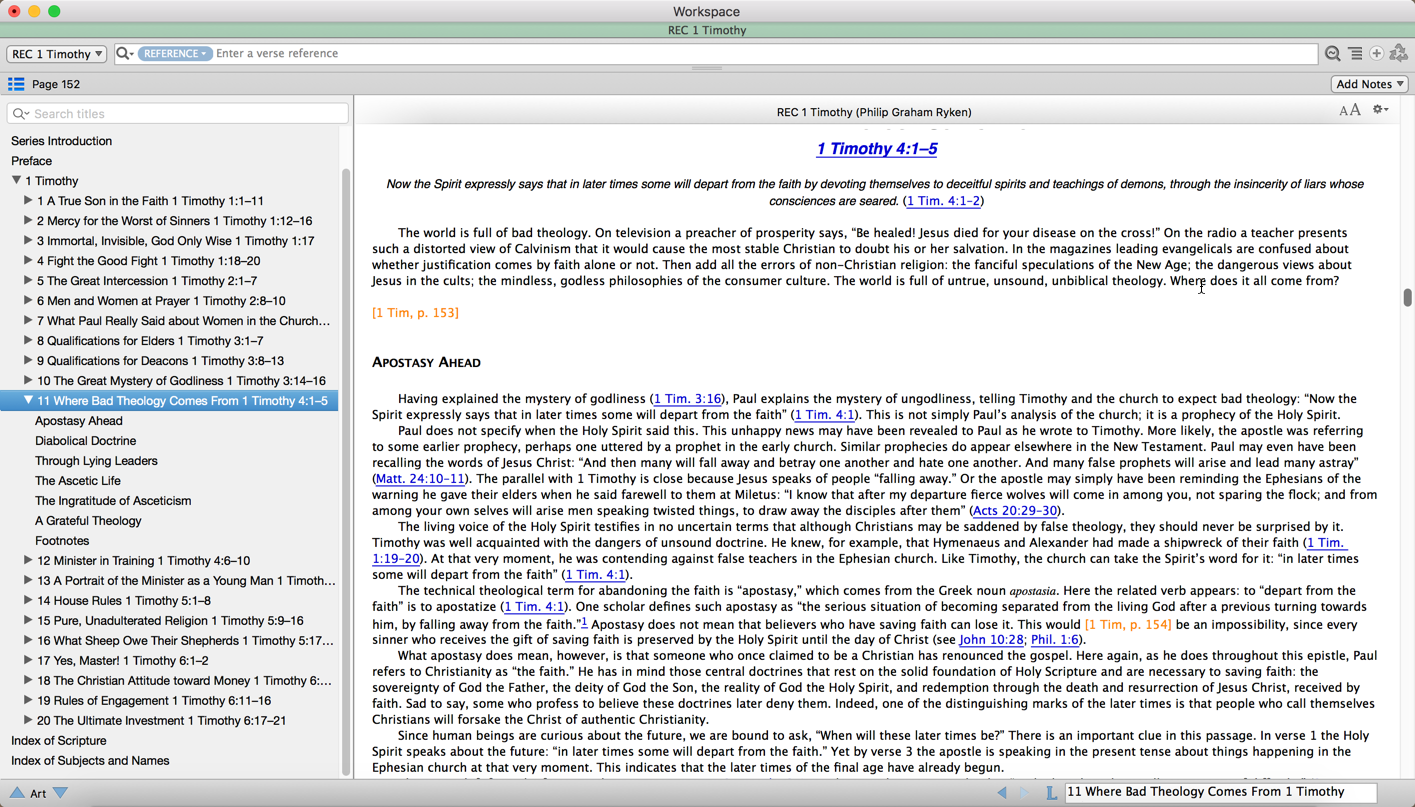Click the circled plus icon in toolbar
Image resolution: width=1415 pixels, height=807 pixels.
tap(1377, 54)
